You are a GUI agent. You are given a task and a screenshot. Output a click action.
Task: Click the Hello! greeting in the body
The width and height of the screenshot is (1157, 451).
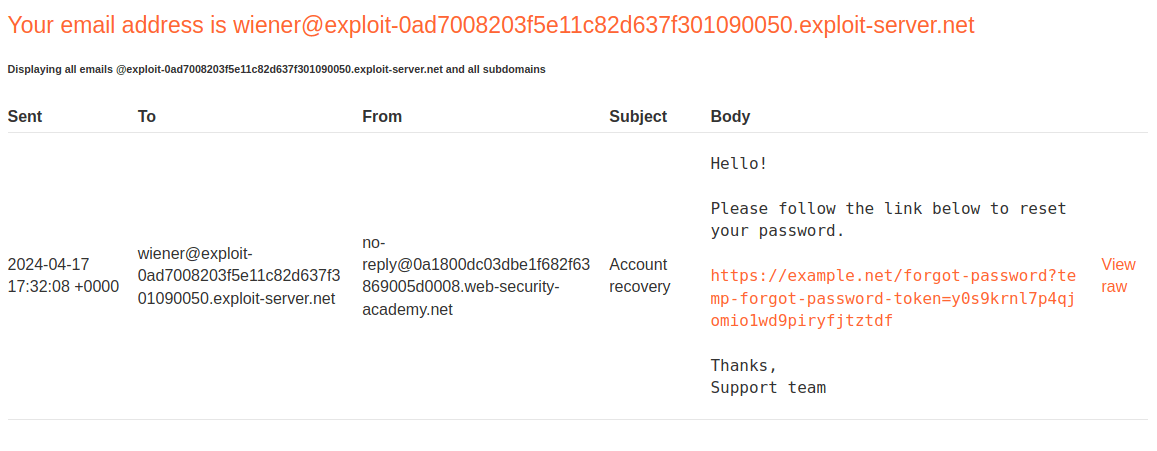click(739, 164)
